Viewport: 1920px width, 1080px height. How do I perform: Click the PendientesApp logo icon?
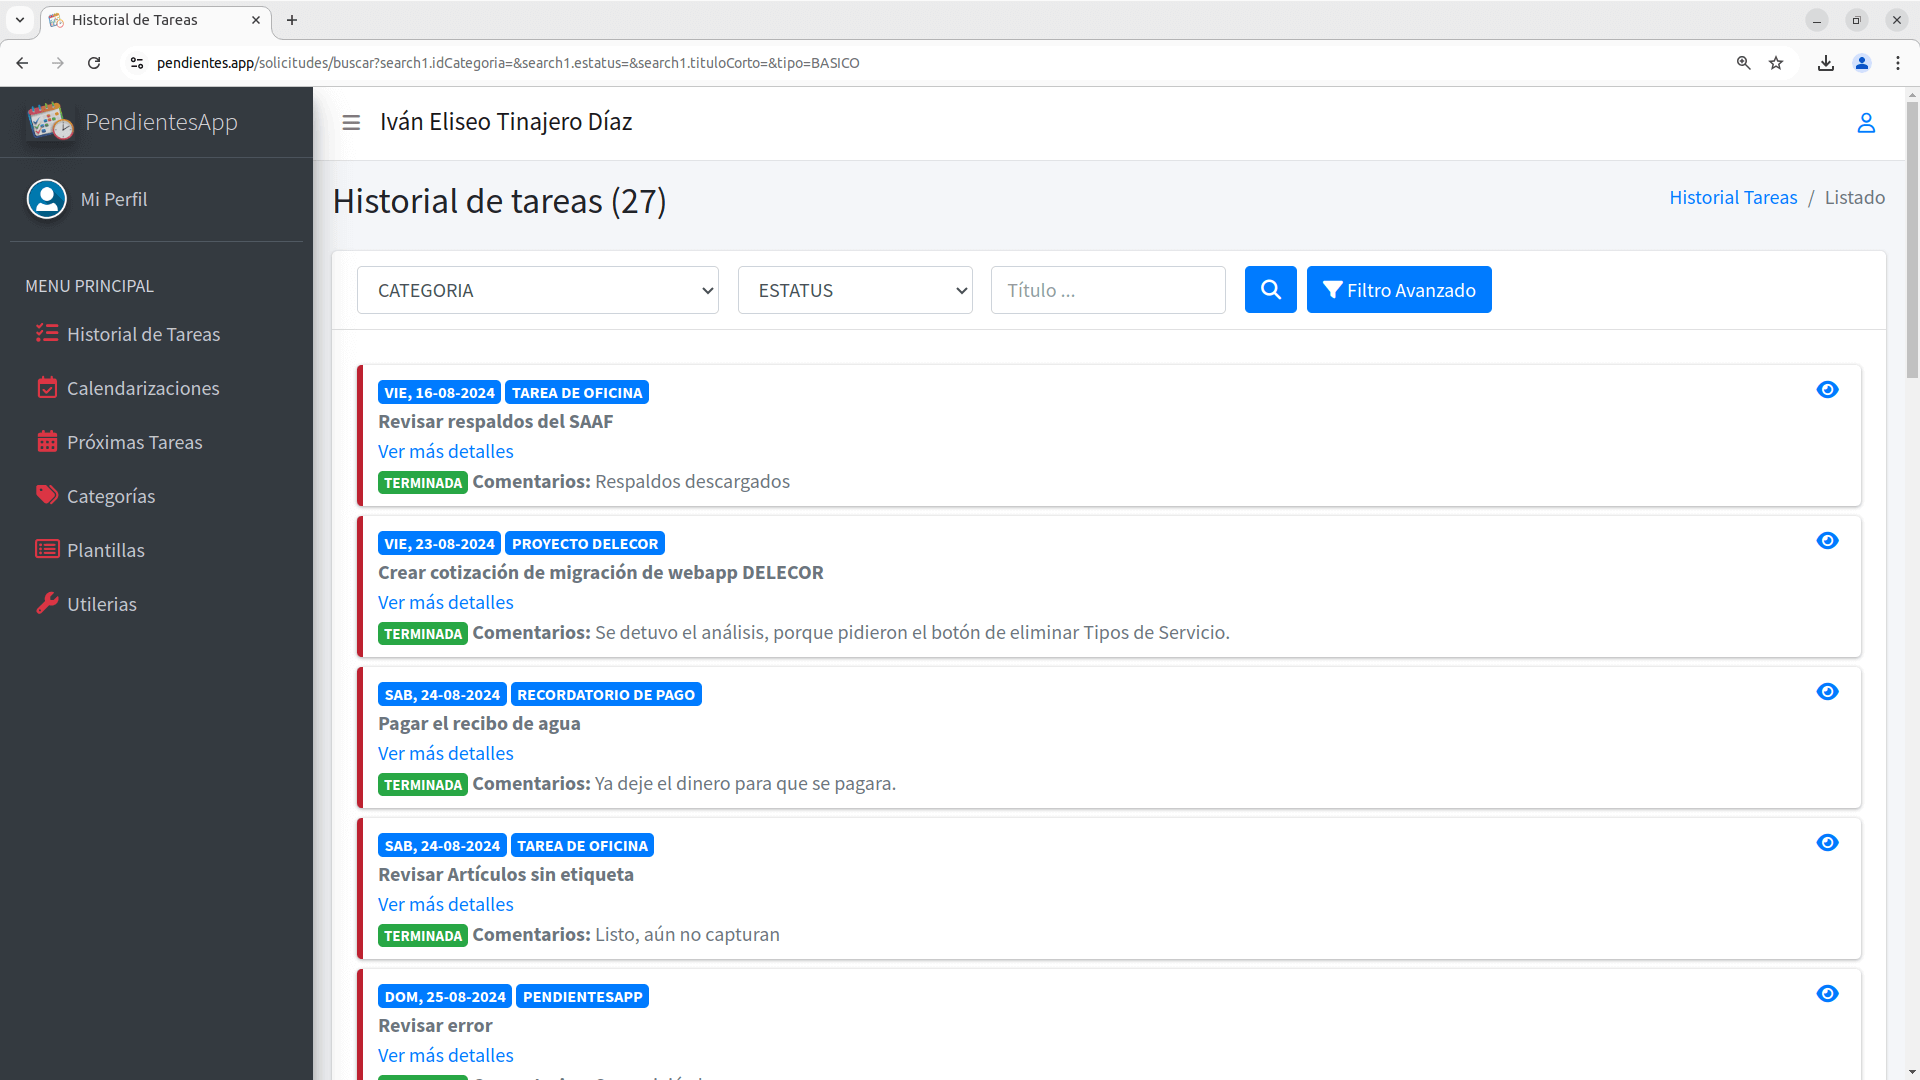50,122
